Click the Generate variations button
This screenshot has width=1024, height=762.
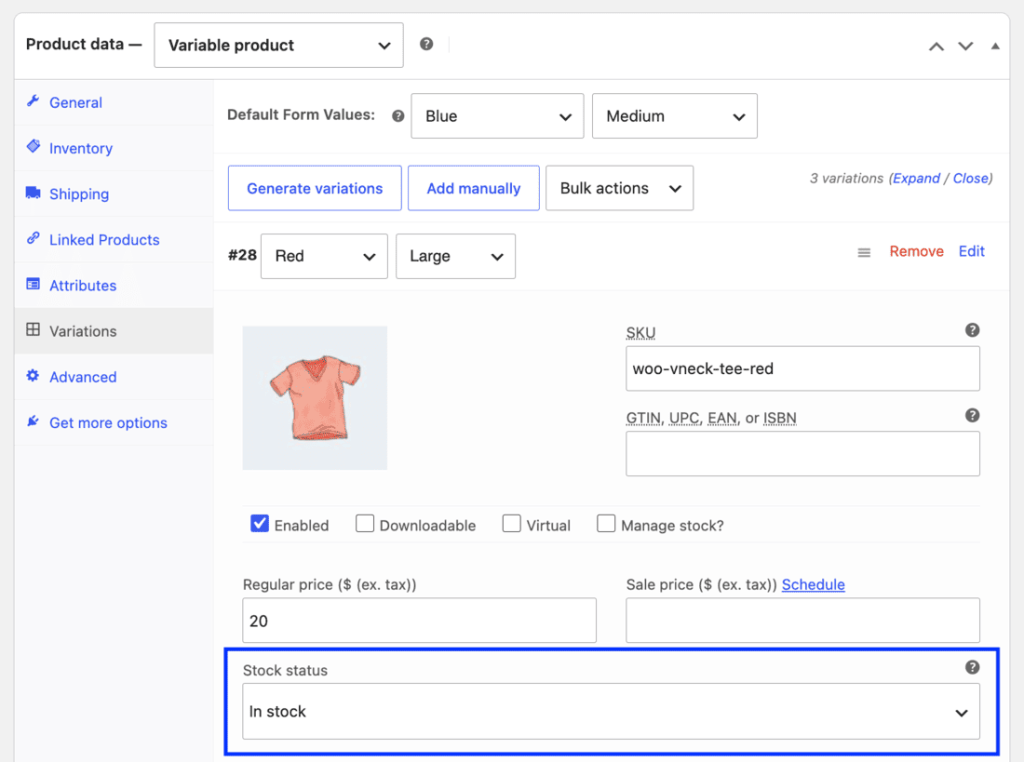coord(315,188)
